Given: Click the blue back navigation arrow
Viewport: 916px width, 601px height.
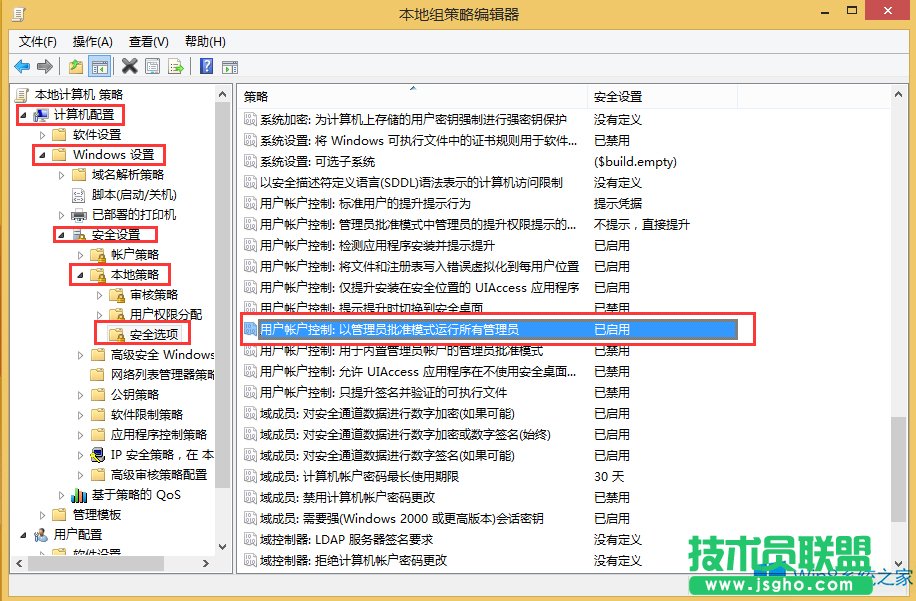Looking at the screenshot, I should coord(22,65).
